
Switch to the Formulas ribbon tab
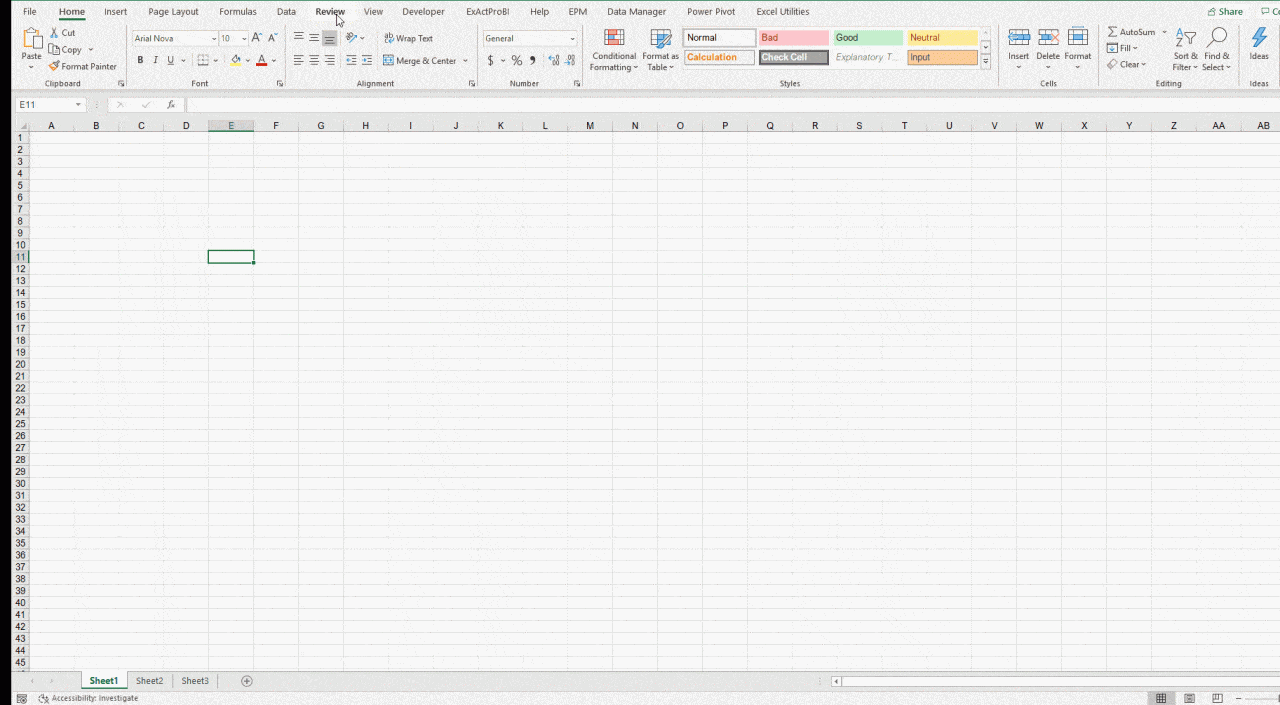click(238, 12)
